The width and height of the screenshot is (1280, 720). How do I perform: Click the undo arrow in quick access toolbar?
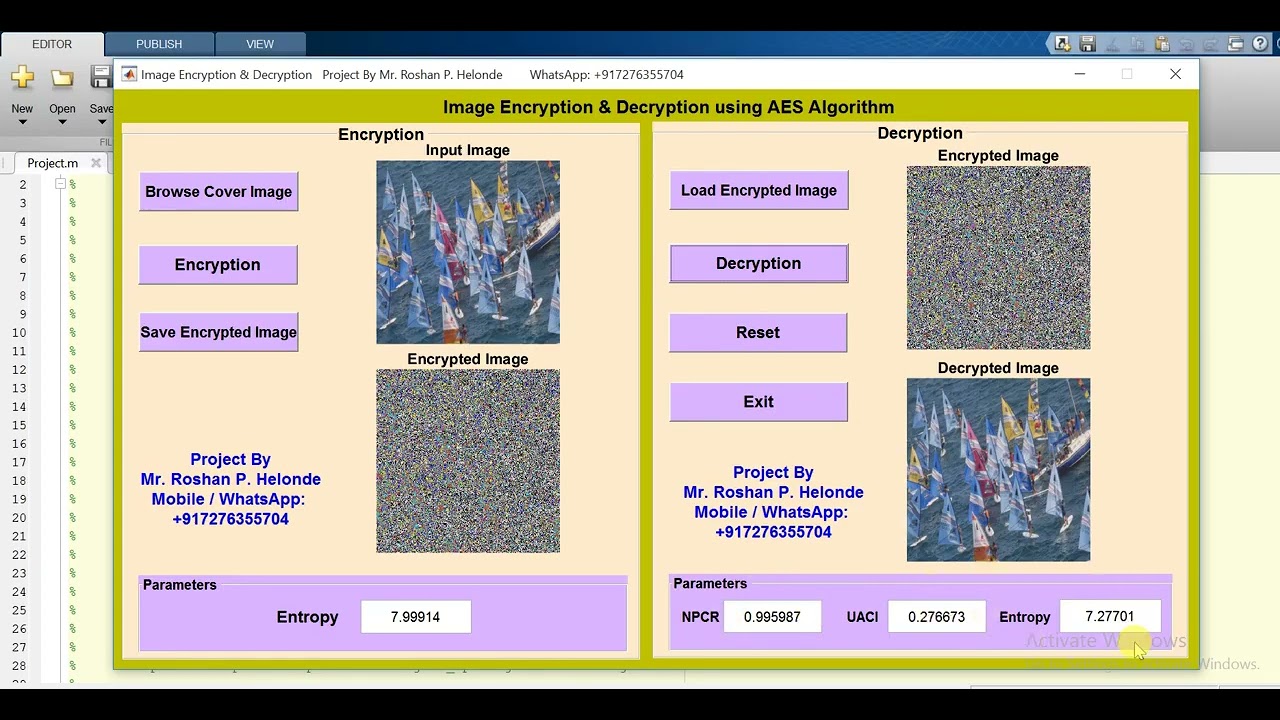[1186, 44]
